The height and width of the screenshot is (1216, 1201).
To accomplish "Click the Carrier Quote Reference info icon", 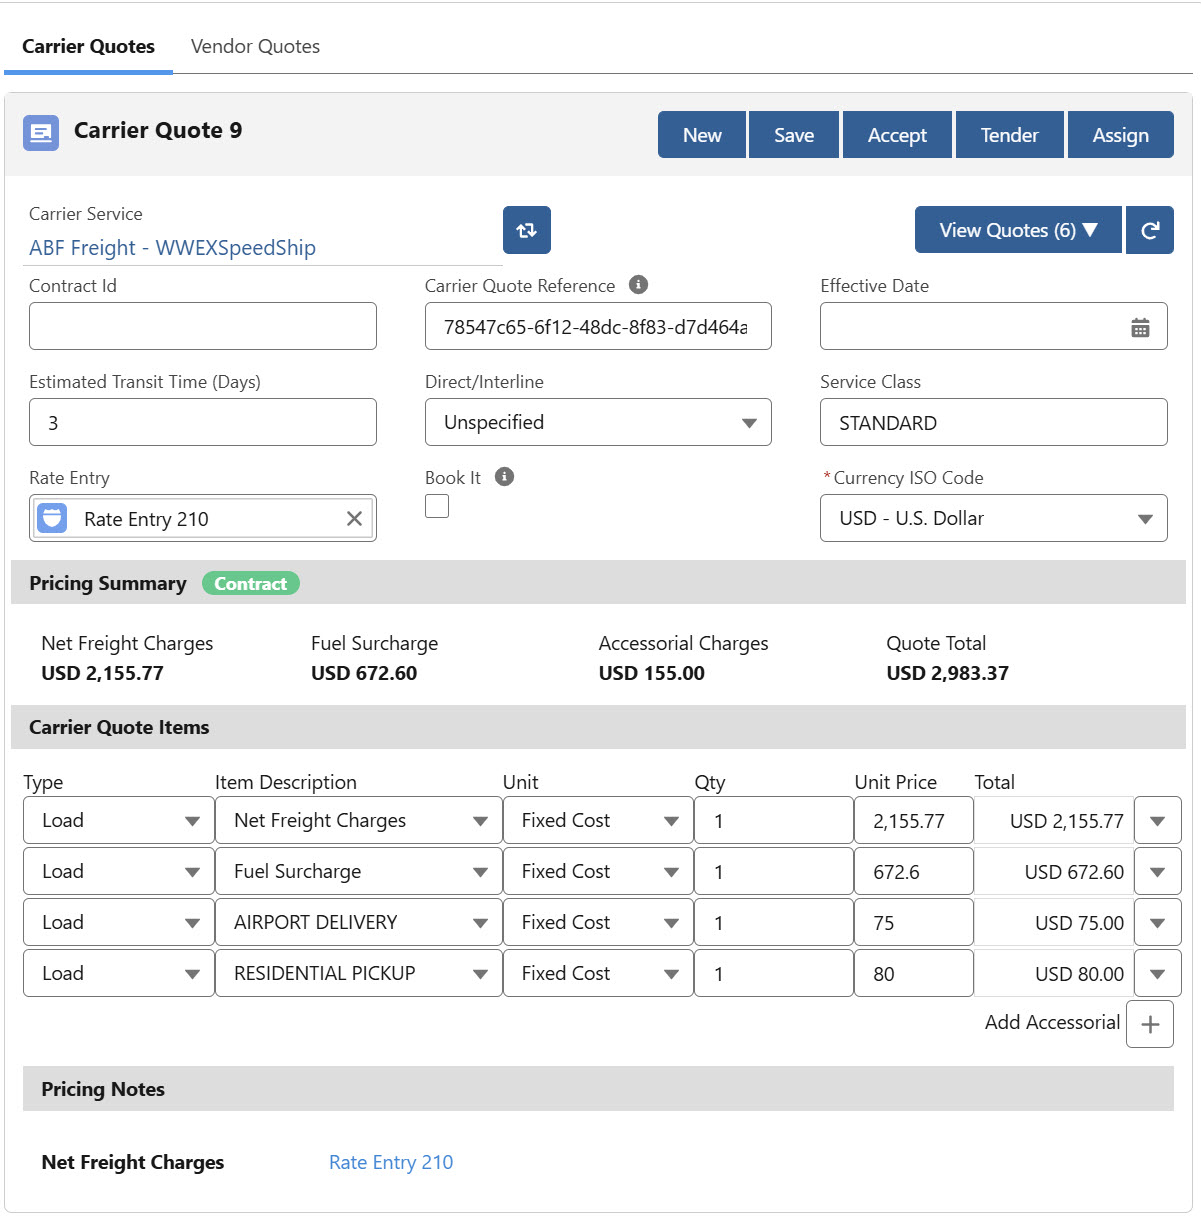I will (x=638, y=285).
